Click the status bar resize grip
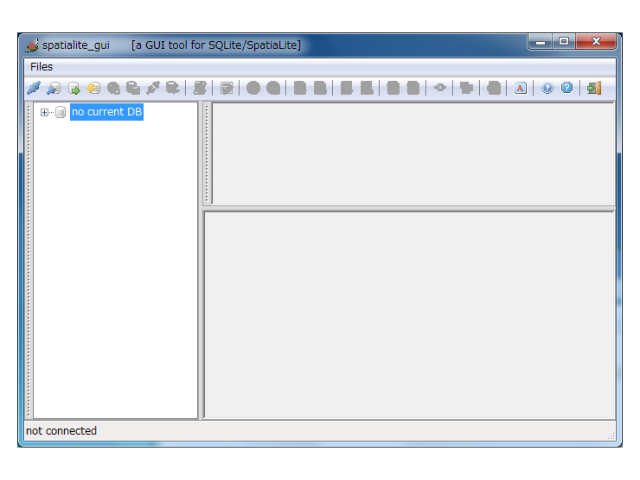Viewport: 640px width, 480px height. pos(611,436)
